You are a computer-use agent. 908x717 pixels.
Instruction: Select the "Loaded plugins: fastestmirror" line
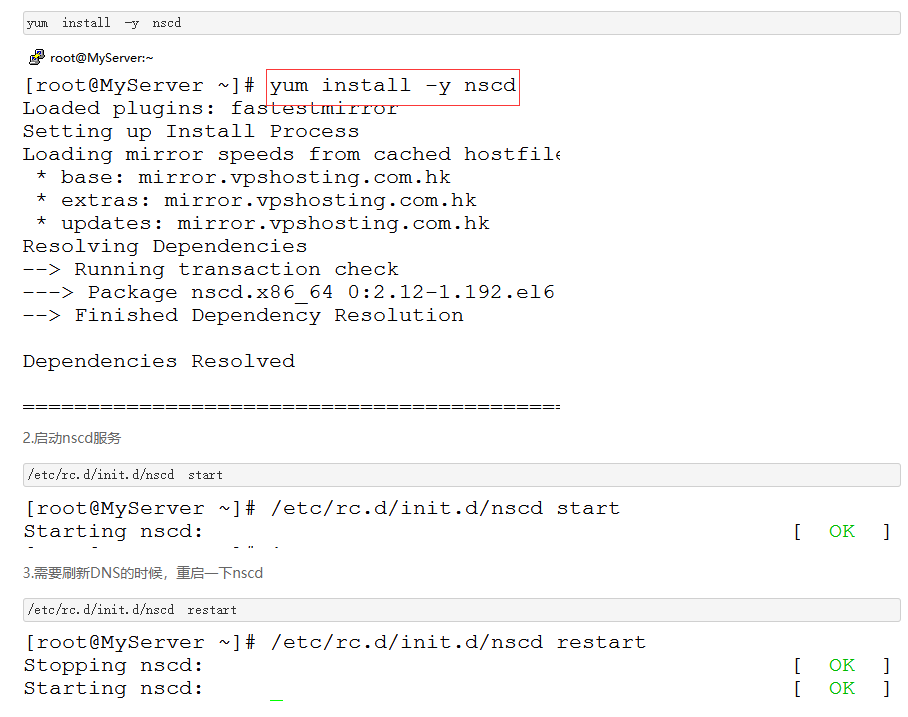coord(210,108)
